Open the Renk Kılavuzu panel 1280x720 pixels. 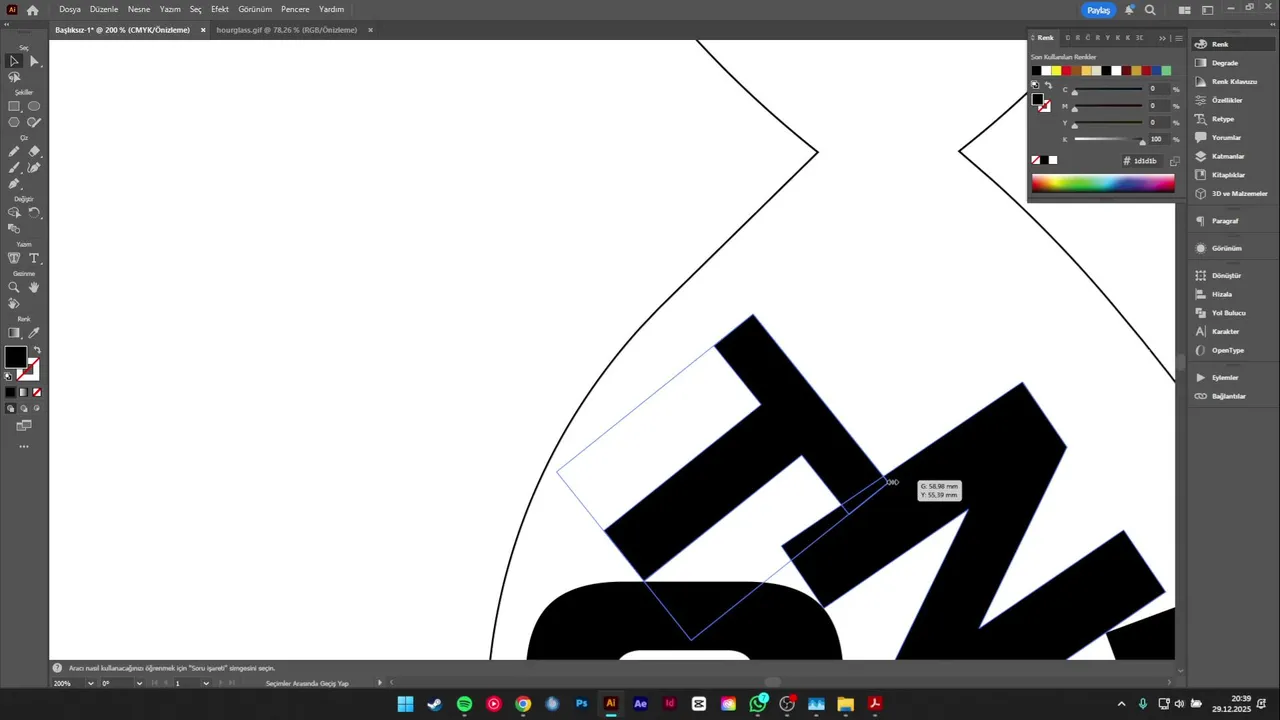(x=1234, y=82)
